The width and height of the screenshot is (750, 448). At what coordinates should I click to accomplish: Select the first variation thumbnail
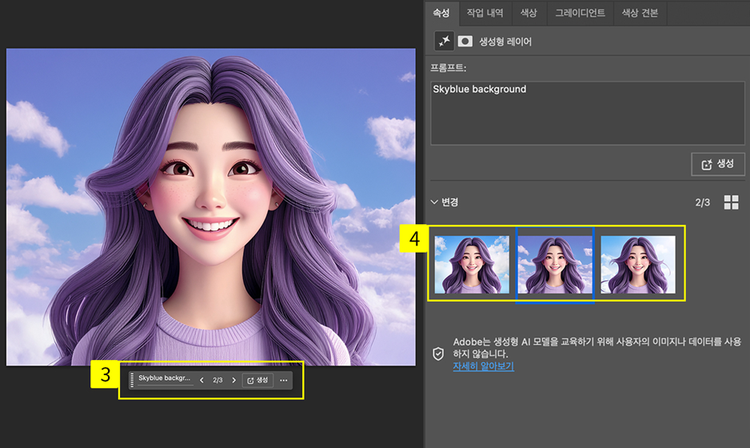point(472,264)
